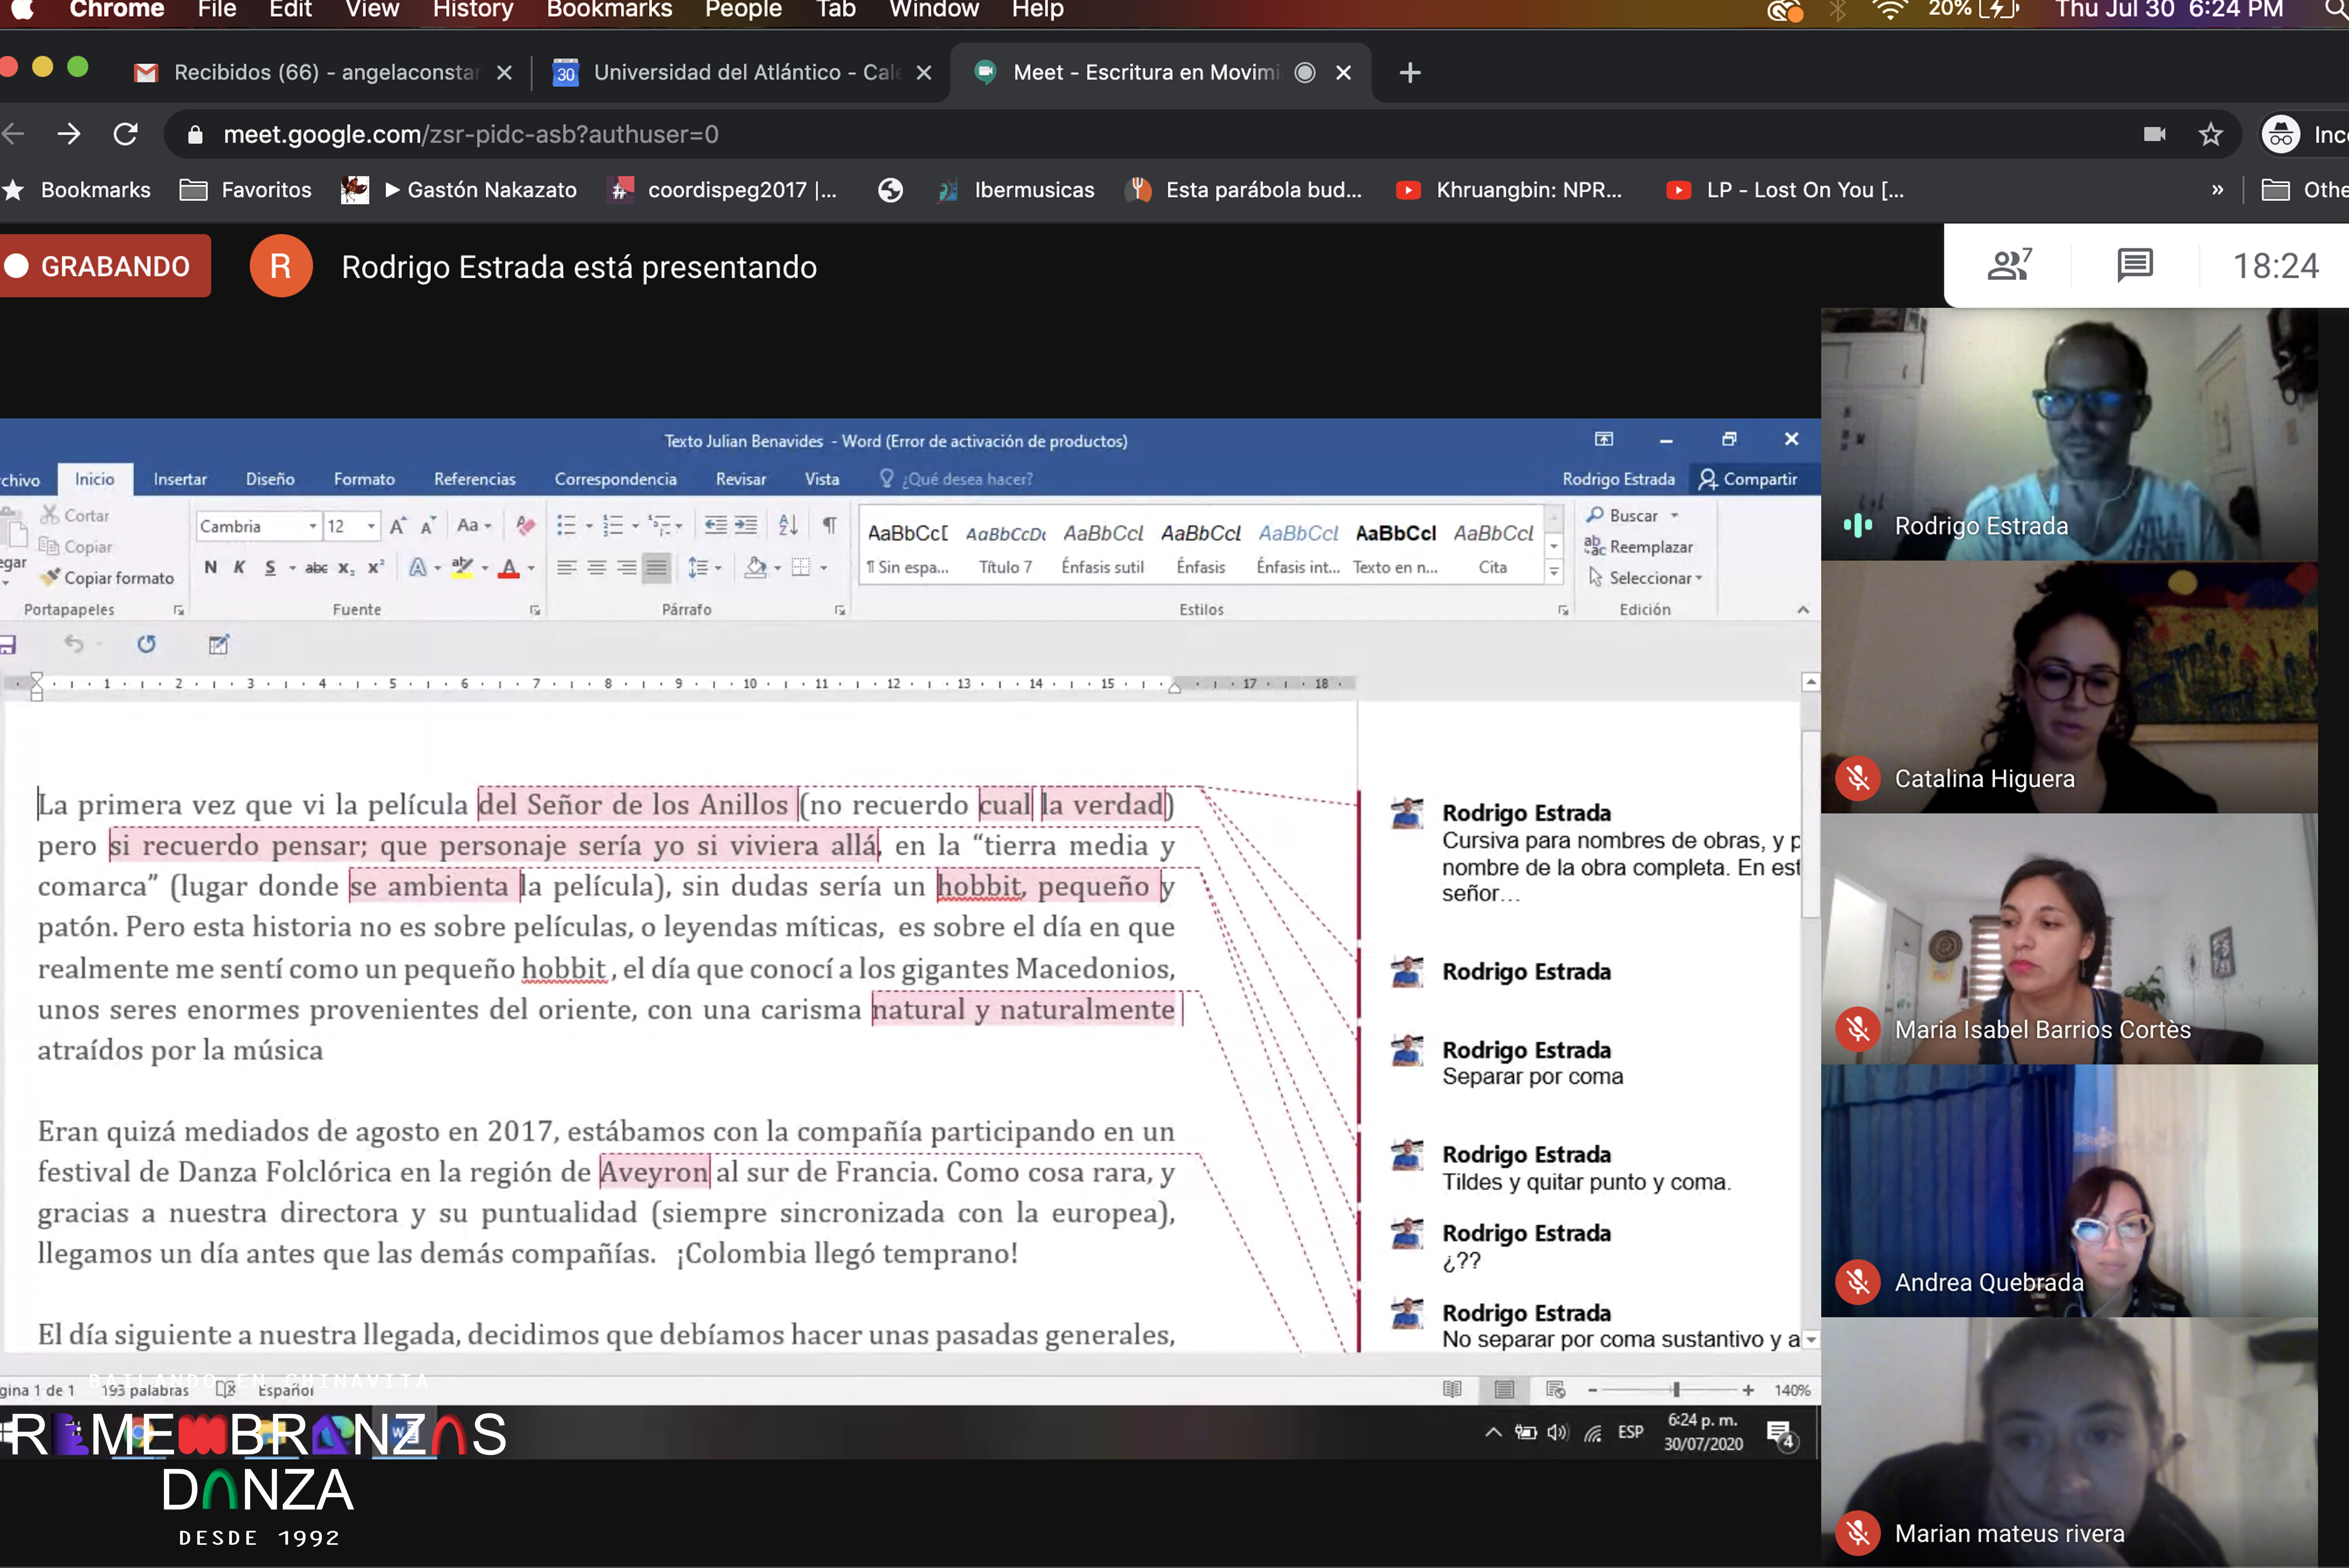The image size is (2349, 1568).
Task: Increase zoom using the zoom slider
Action: (x=1749, y=1389)
